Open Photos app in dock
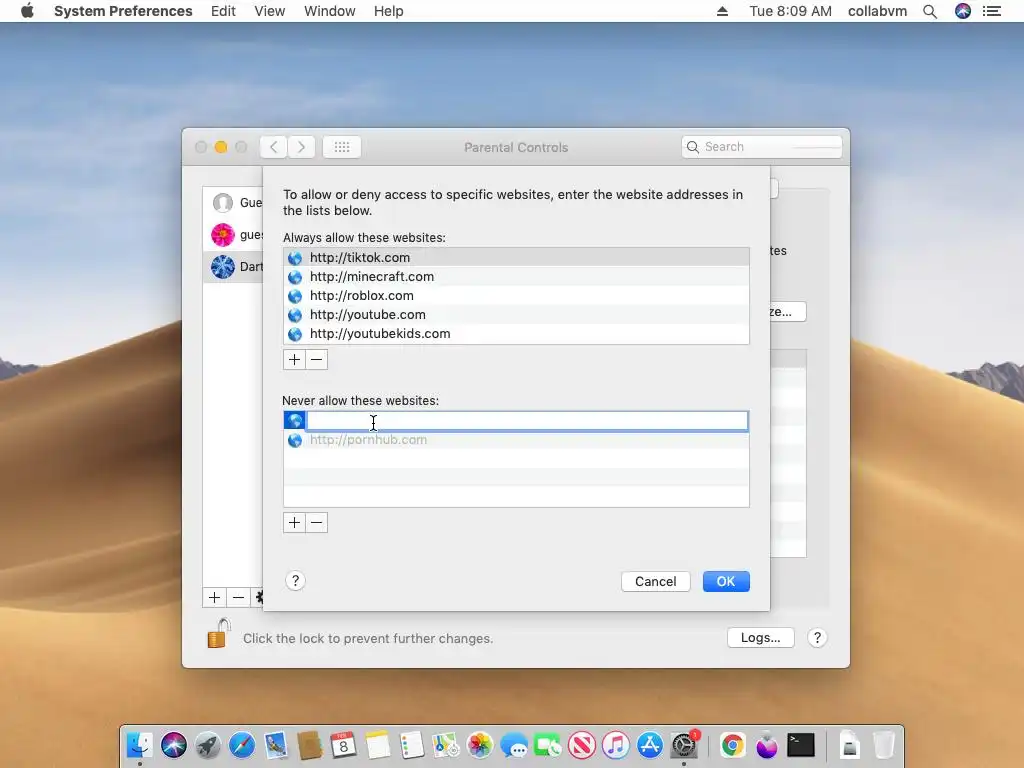 [479, 745]
